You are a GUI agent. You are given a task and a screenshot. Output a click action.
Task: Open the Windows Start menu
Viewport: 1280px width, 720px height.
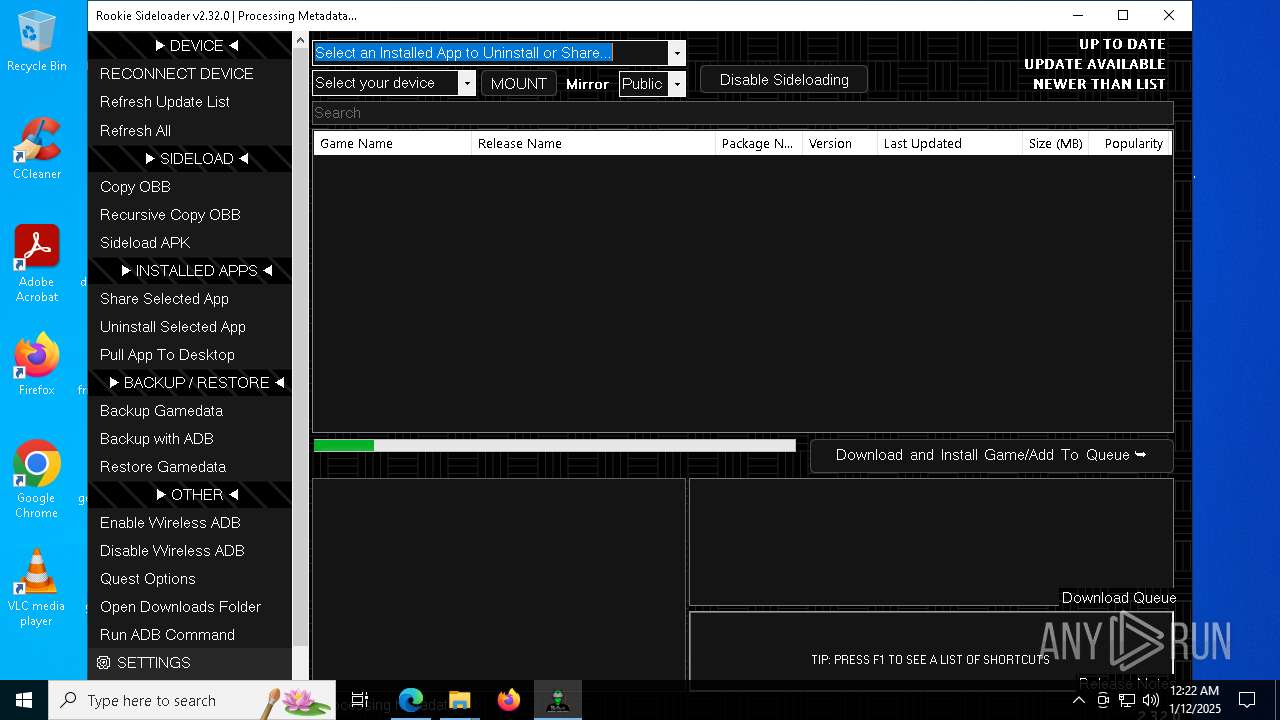[24, 700]
